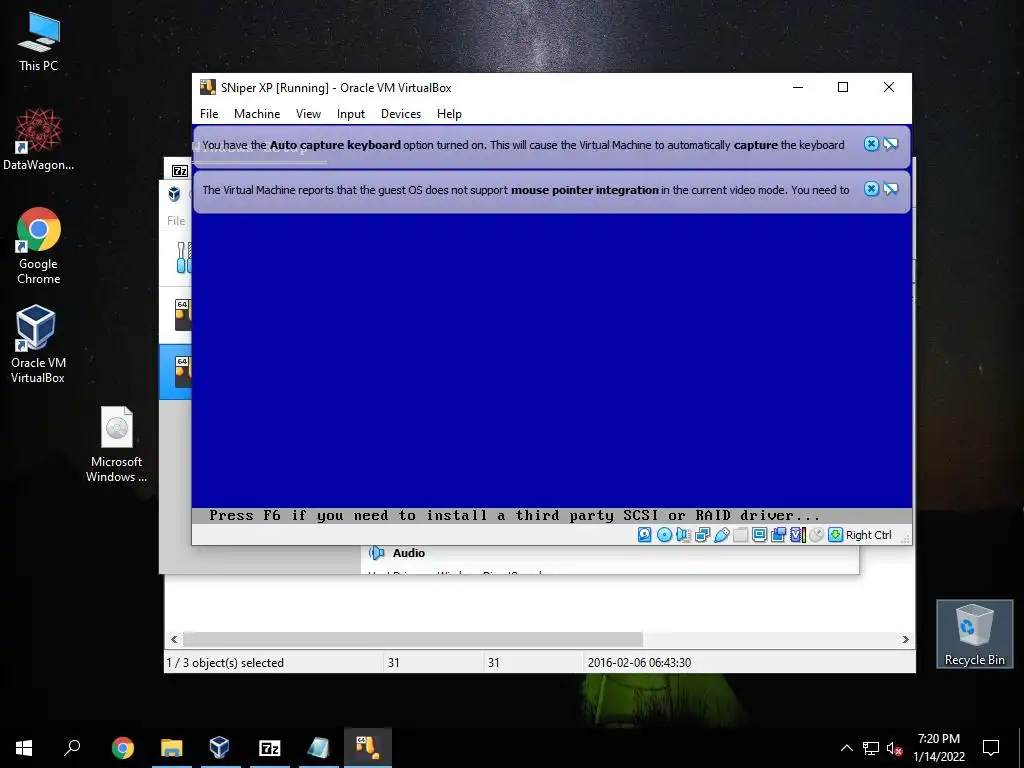Image resolution: width=1024 pixels, height=768 pixels.
Task: Click the mouse integration indicator icon
Action: [x=816, y=535]
